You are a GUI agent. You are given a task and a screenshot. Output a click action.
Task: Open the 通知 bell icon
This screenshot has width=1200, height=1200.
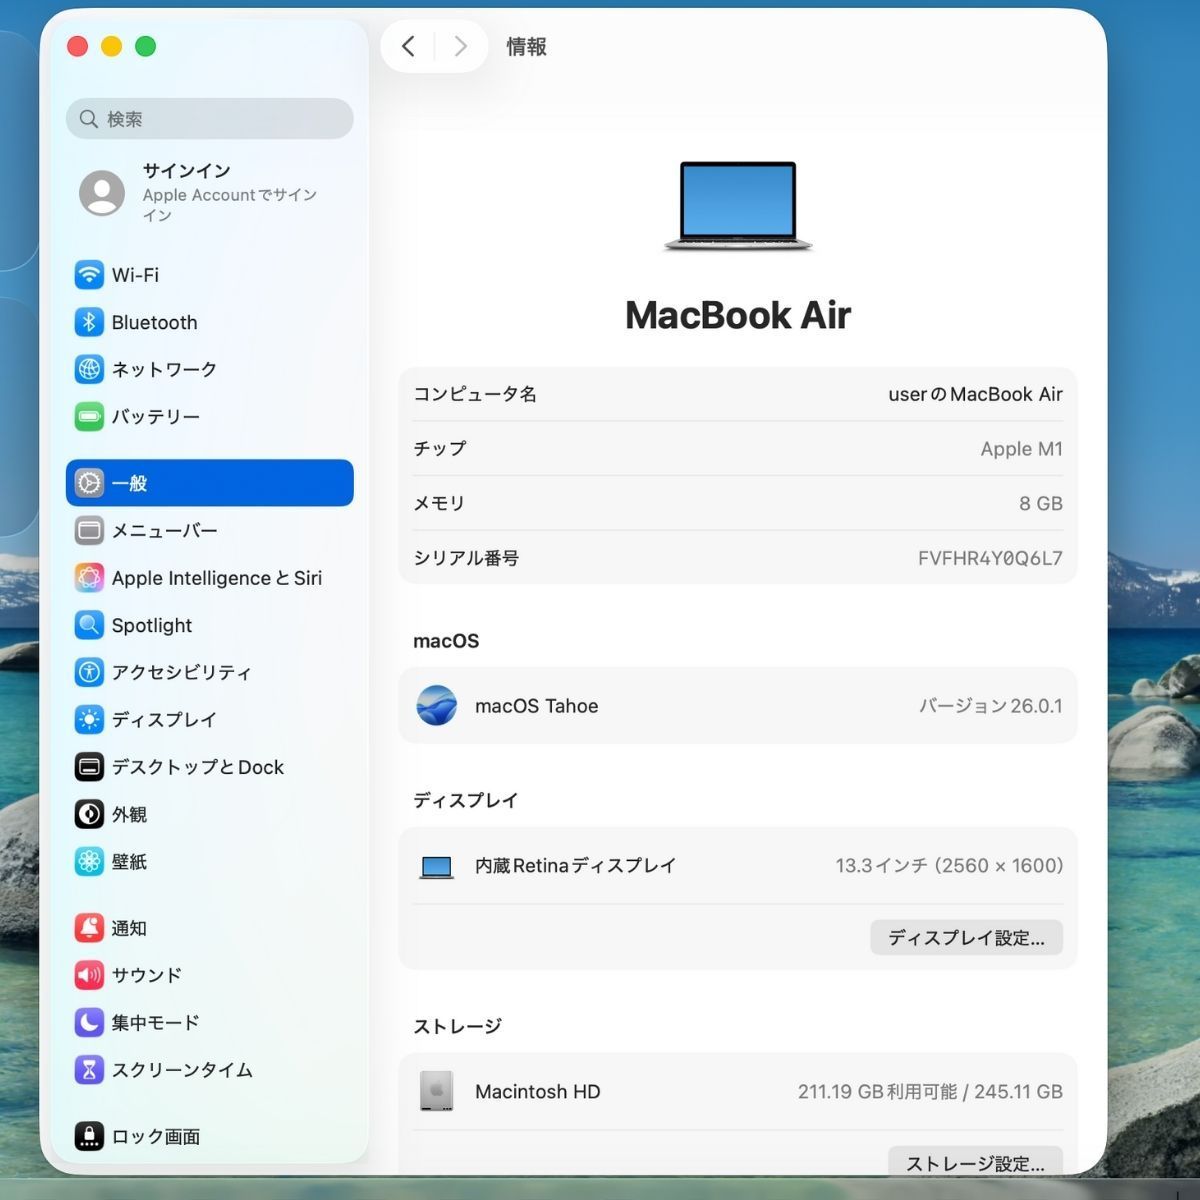[89, 928]
